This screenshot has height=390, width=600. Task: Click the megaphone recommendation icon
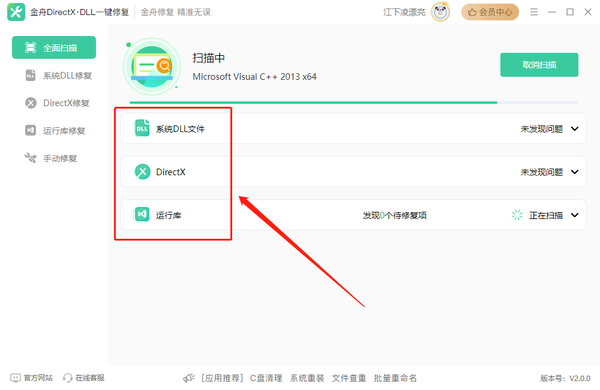189,378
